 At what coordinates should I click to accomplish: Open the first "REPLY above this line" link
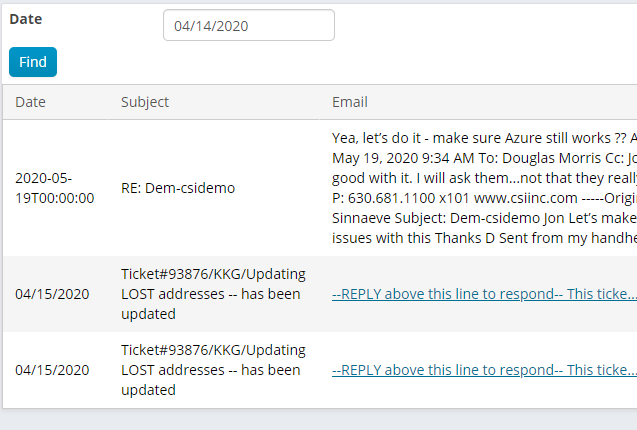483,294
